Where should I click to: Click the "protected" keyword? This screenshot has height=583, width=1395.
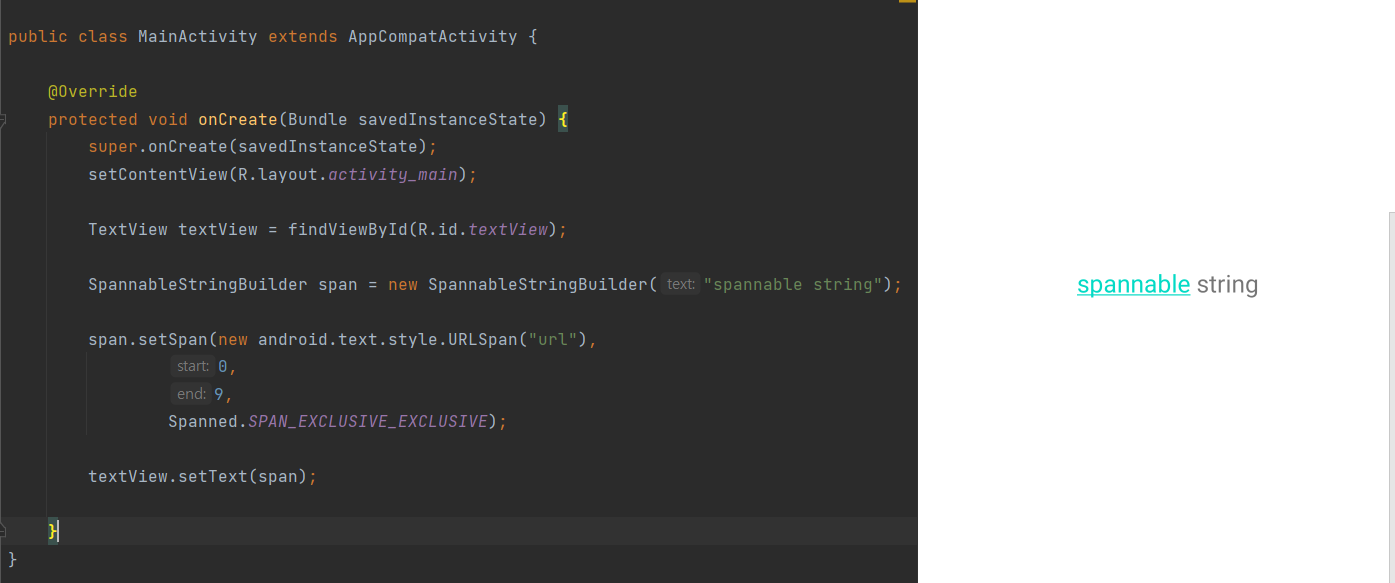point(93,120)
